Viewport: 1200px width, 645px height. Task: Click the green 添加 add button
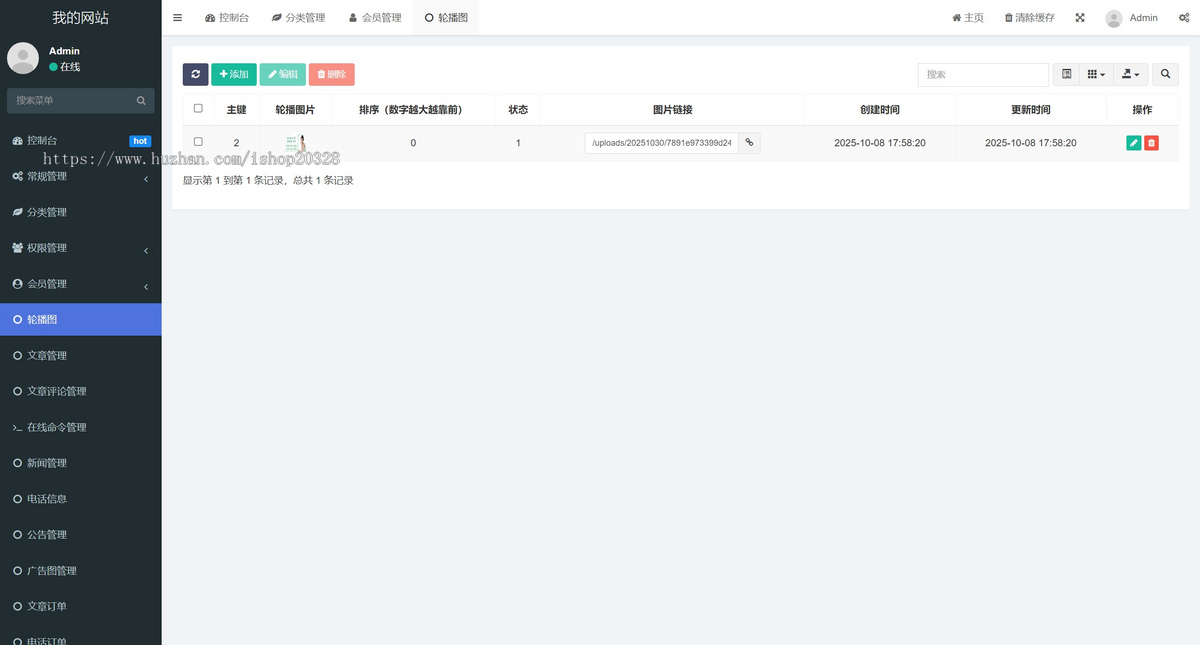[x=234, y=74]
